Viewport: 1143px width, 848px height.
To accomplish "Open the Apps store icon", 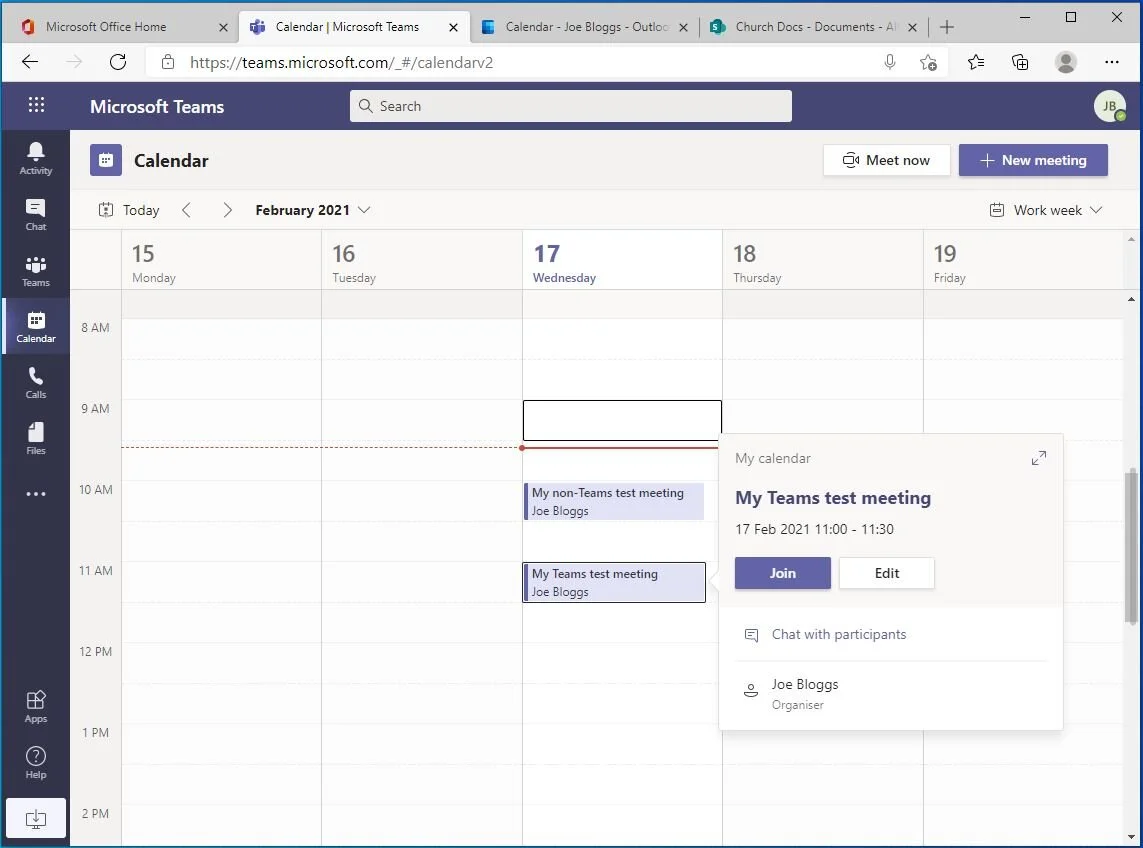I will [x=36, y=707].
